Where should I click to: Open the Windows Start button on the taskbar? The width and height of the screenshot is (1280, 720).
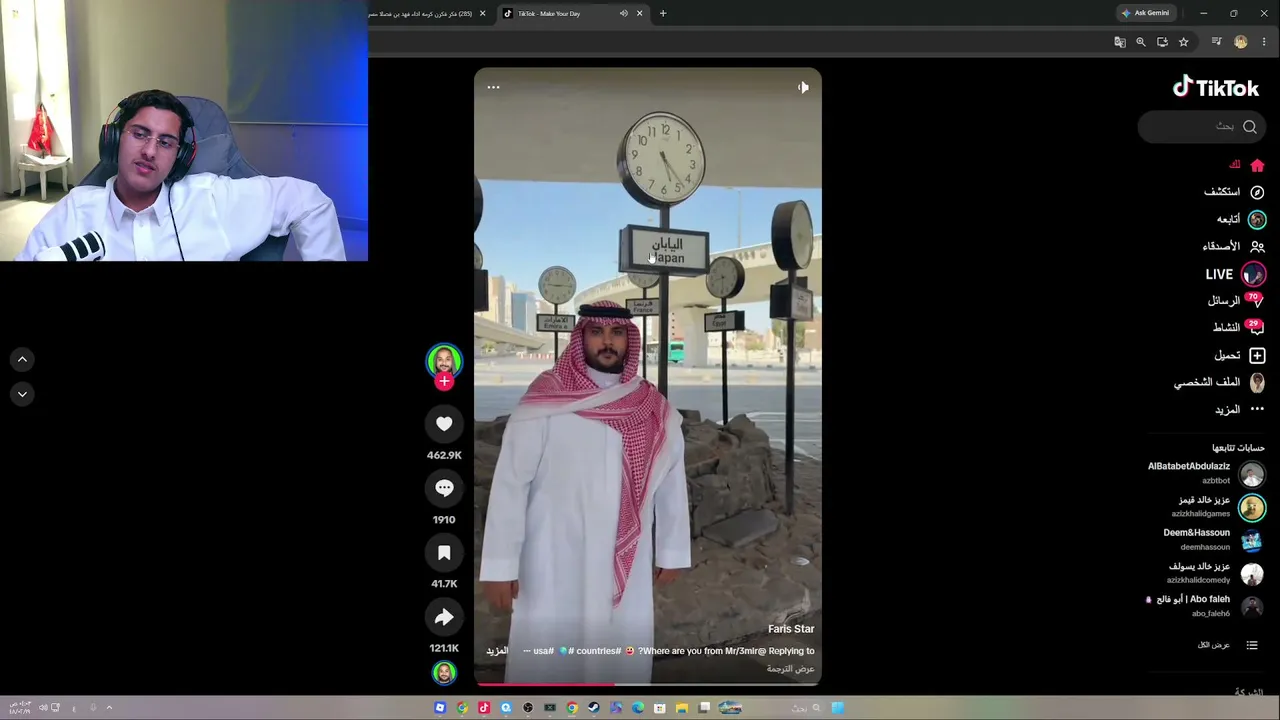point(837,708)
